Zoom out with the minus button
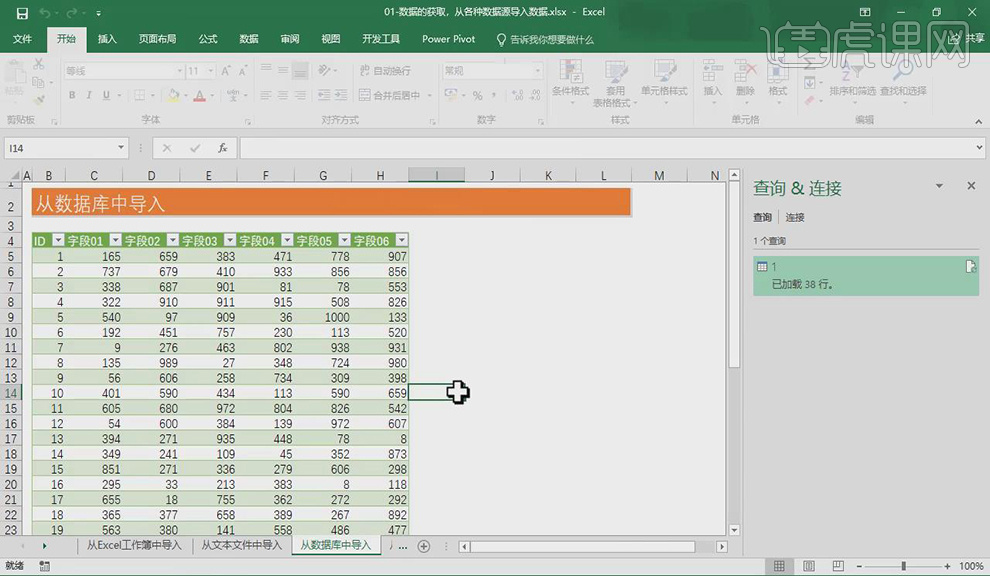 [x=859, y=566]
